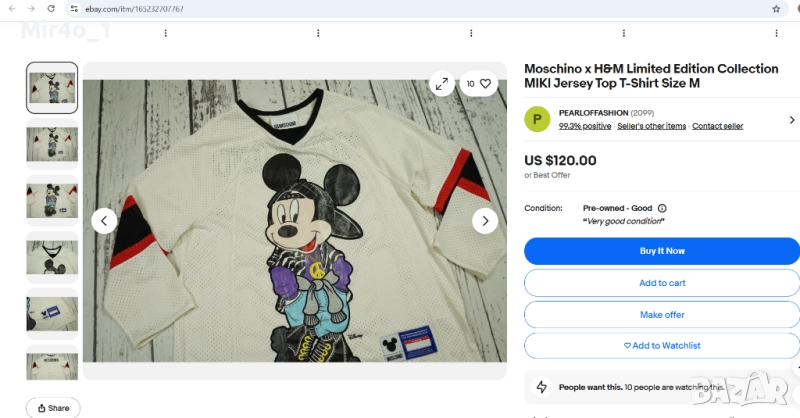Add to Watchlist
This screenshot has height=418, width=800.
click(x=662, y=346)
